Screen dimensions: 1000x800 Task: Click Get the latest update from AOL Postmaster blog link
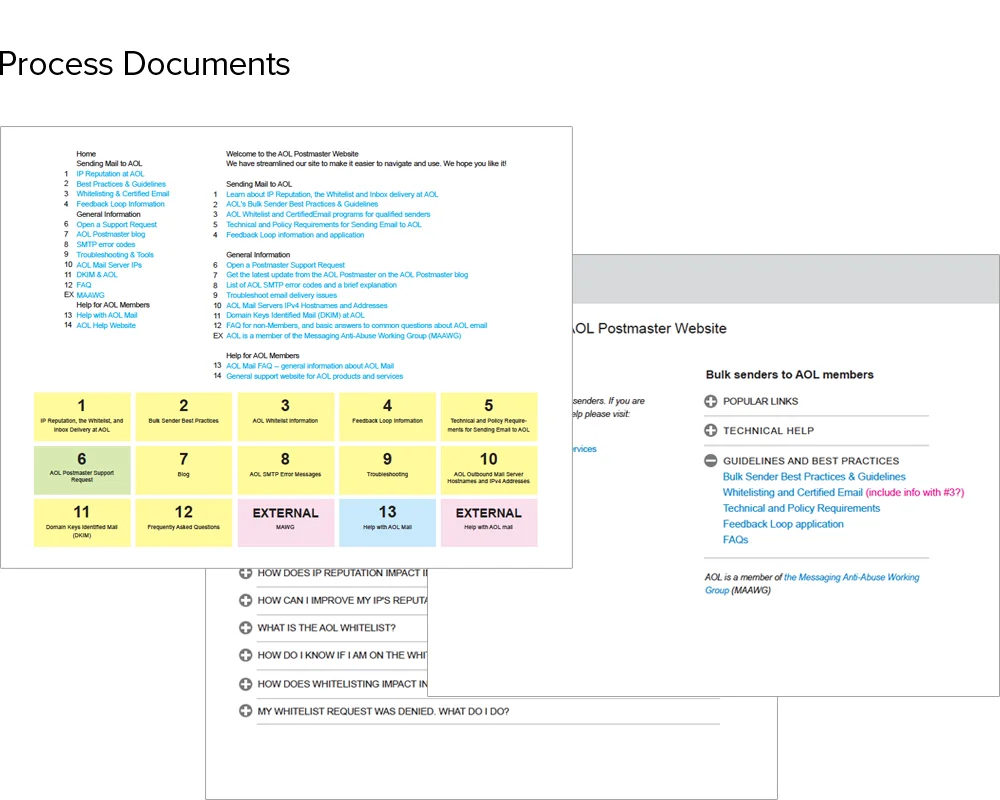[347, 274]
